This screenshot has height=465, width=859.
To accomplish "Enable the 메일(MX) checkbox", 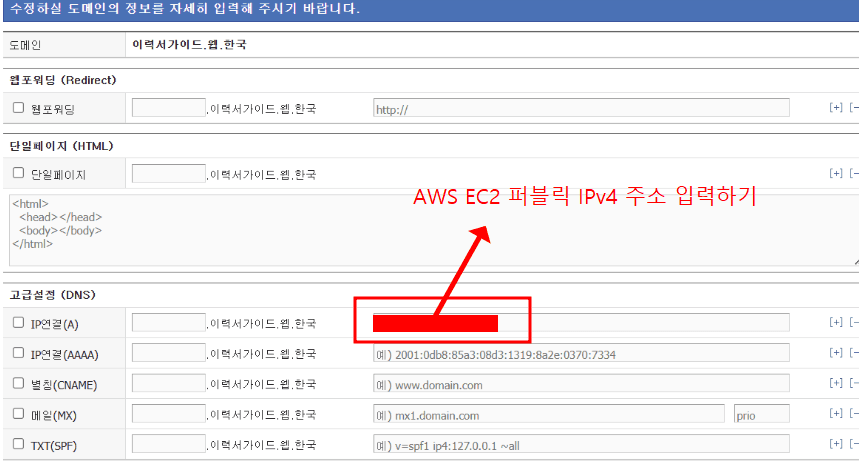I will coord(18,414).
